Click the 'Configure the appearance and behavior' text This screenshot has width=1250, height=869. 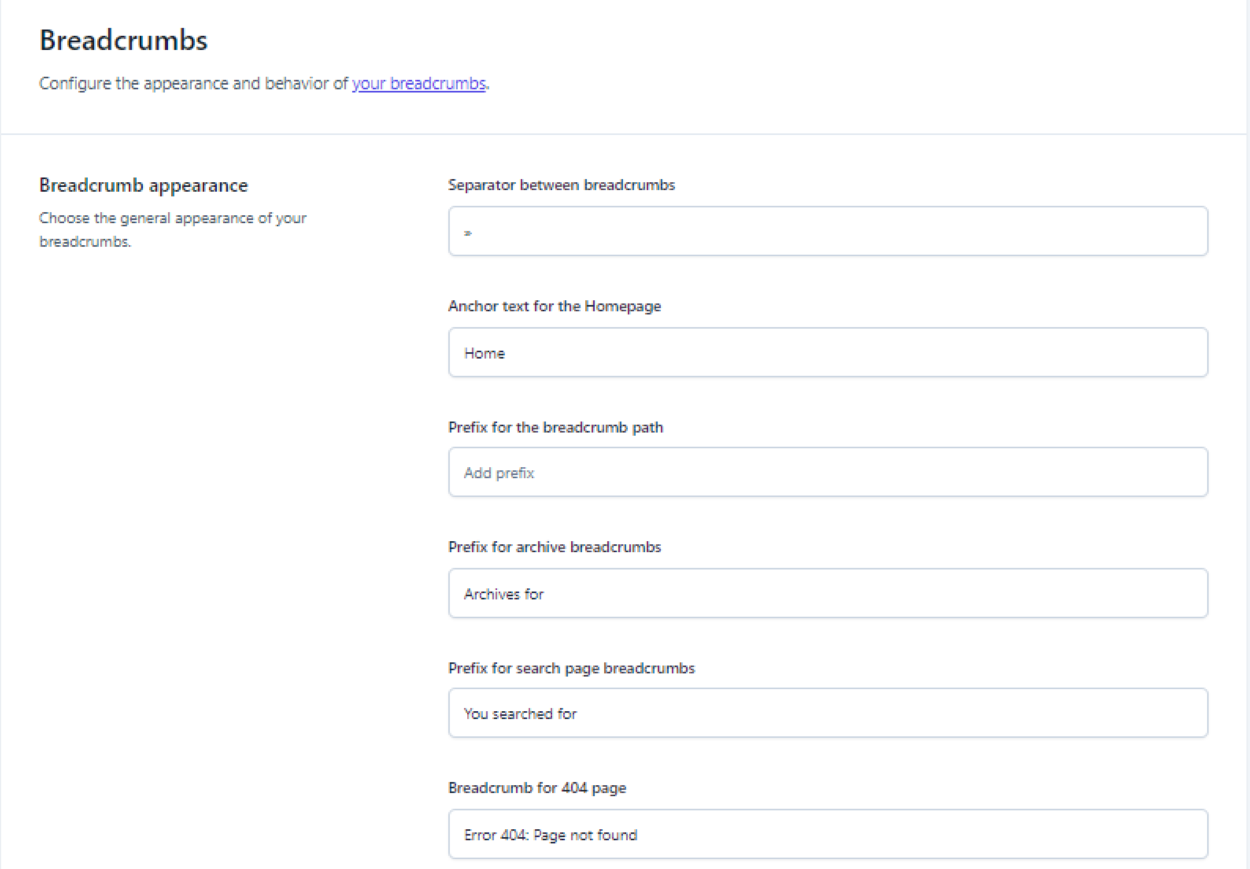[194, 84]
